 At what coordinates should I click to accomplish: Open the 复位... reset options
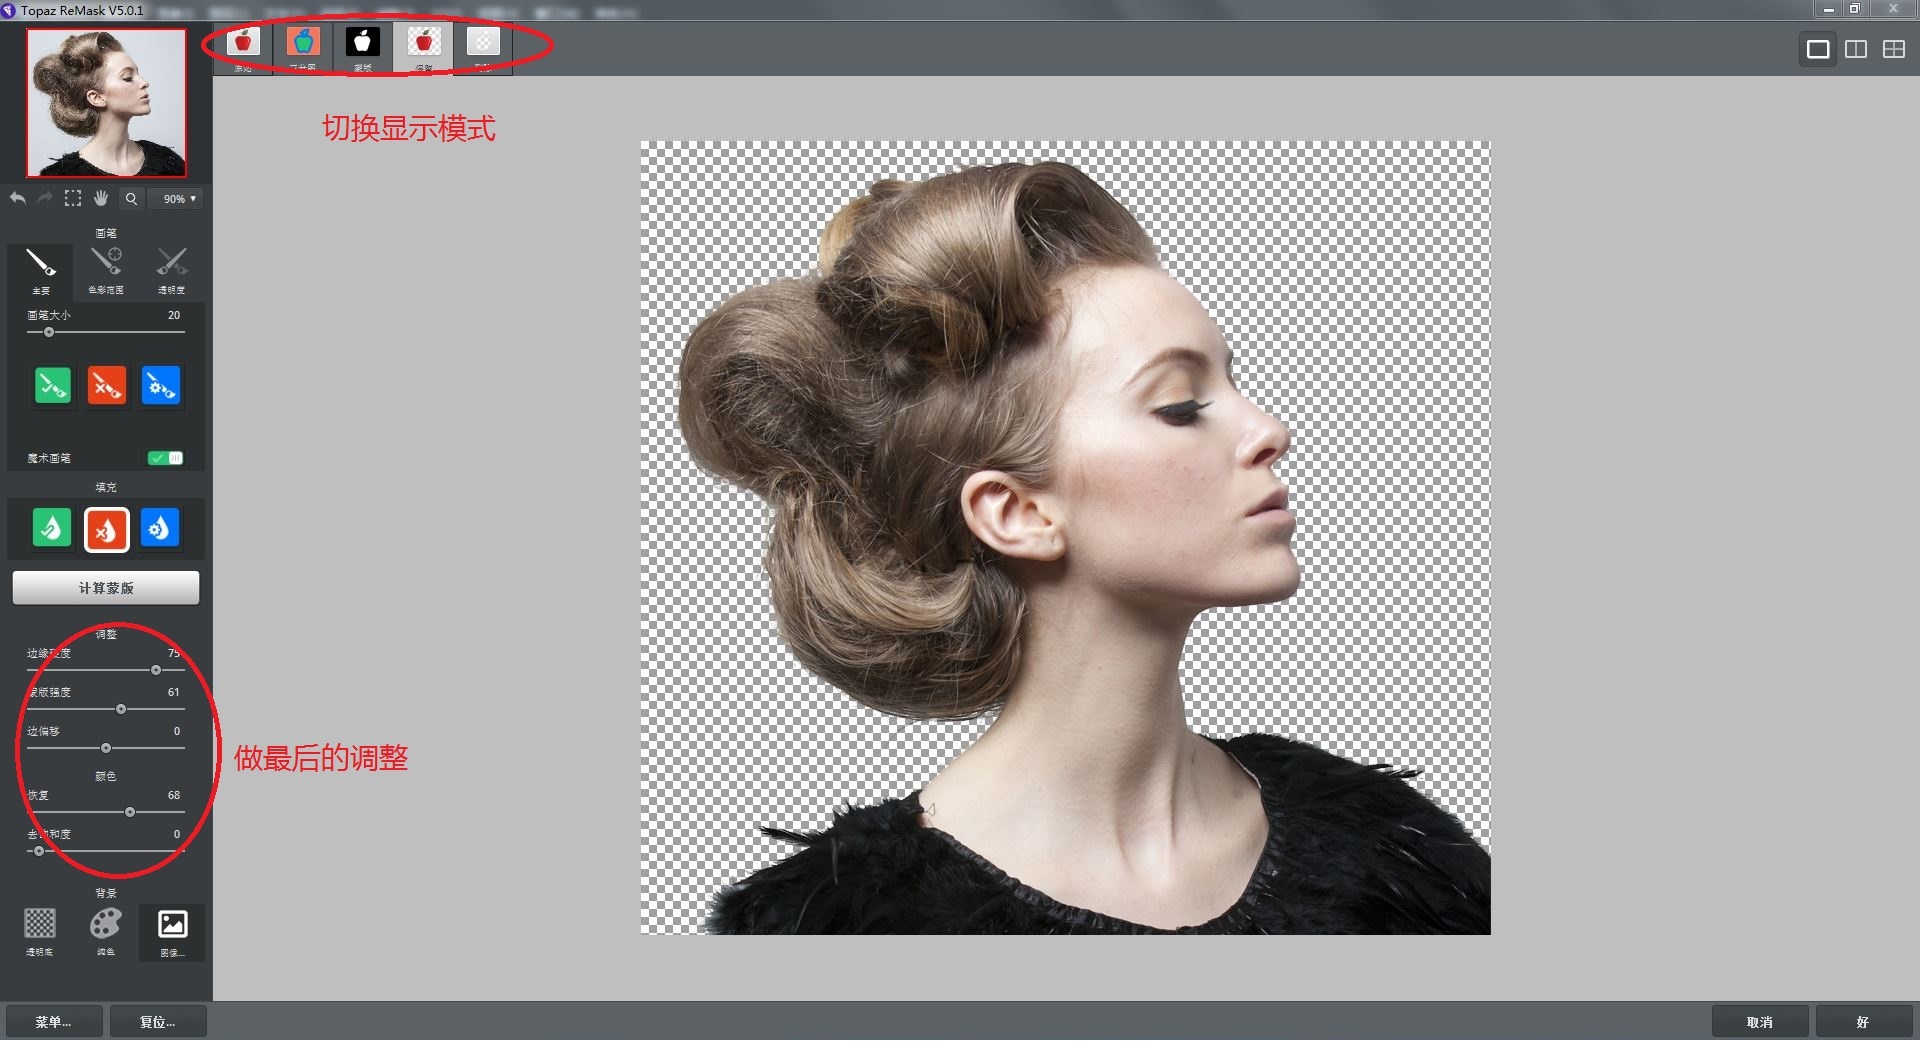[x=157, y=1022]
